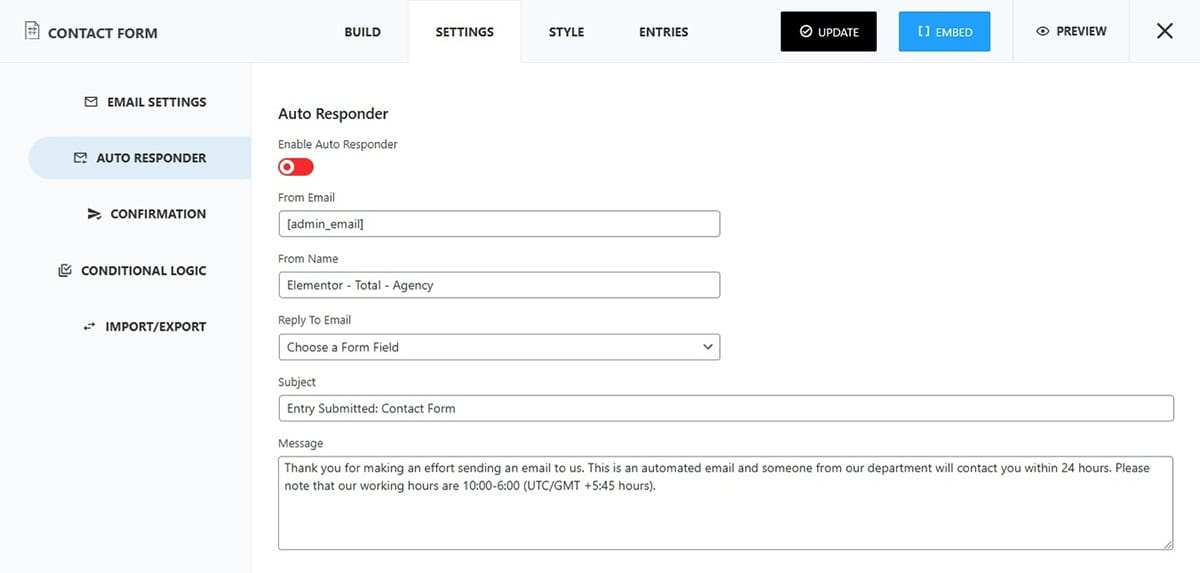Viewport: 1200px width, 573px height.
Task: Click into the Subject text field
Action: pos(726,408)
